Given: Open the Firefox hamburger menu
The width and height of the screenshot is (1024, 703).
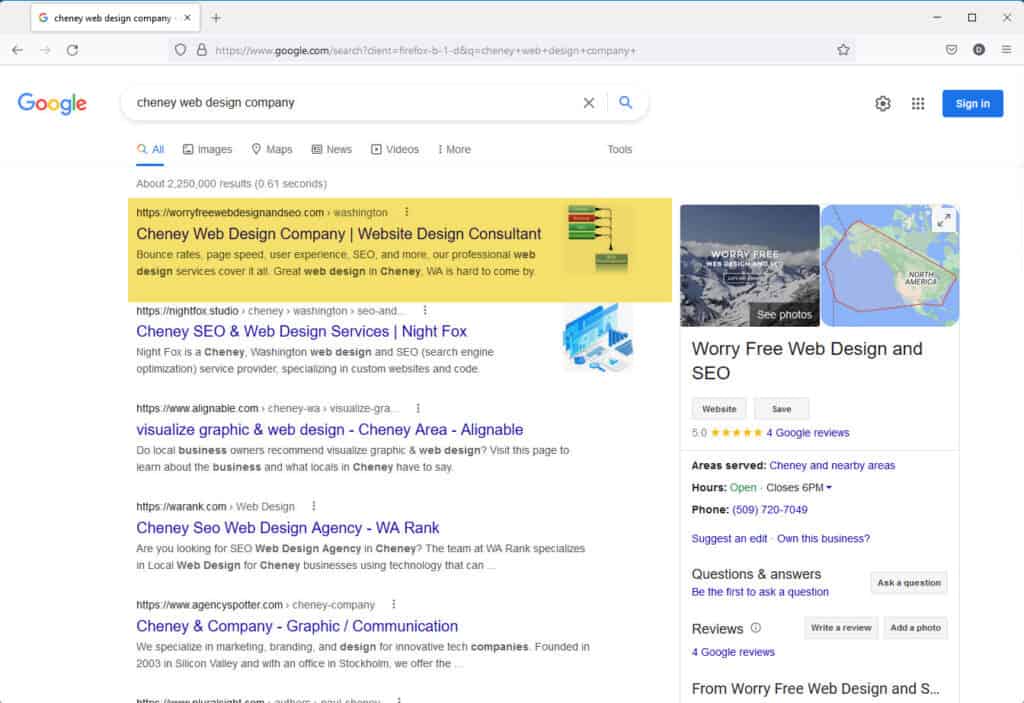Looking at the screenshot, I should 1006,50.
